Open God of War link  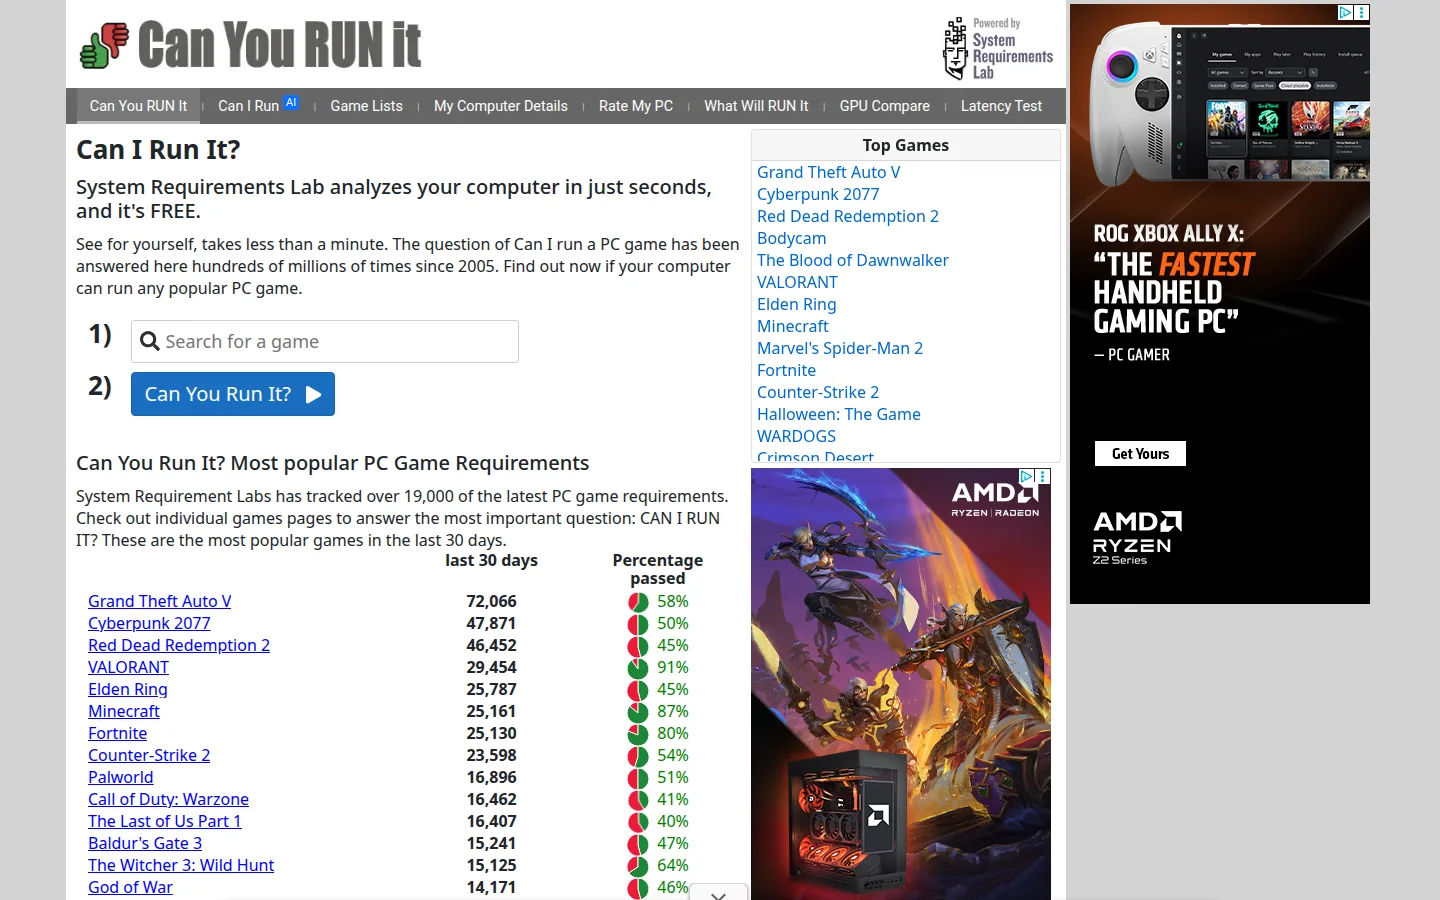click(x=130, y=887)
